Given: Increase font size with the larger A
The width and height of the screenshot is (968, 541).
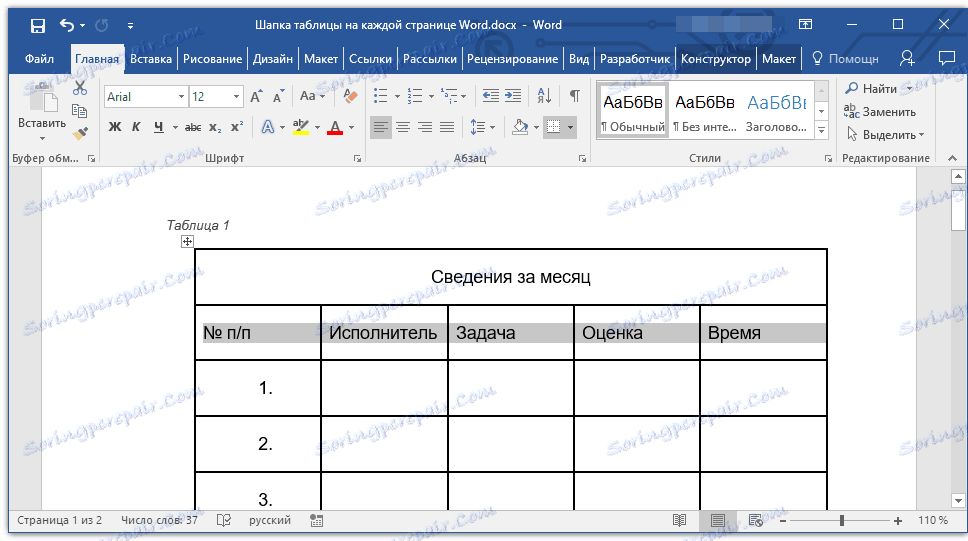Looking at the screenshot, I should pyautogui.click(x=256, y=96).
